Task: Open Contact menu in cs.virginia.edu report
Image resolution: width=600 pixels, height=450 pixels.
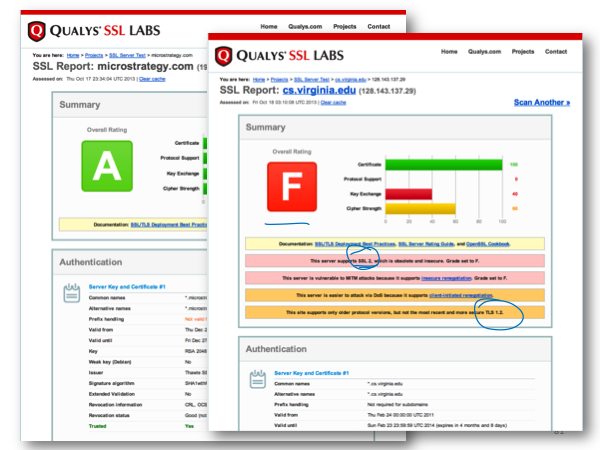Action: [556, 52]
